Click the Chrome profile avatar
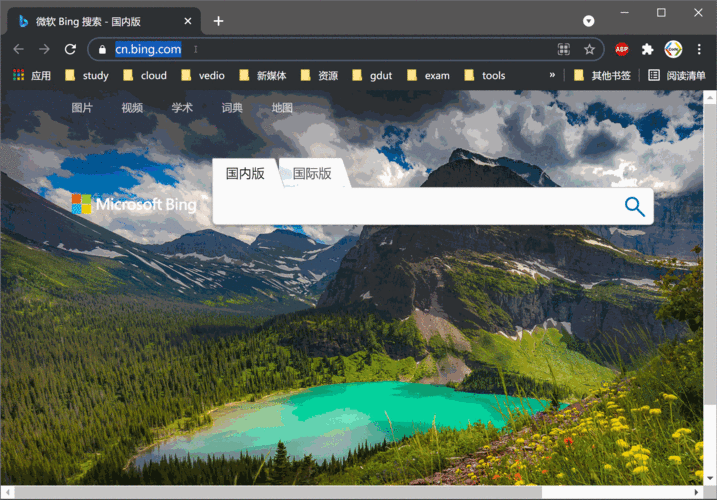This screenshot has height=500, width=717. [673, 49]
